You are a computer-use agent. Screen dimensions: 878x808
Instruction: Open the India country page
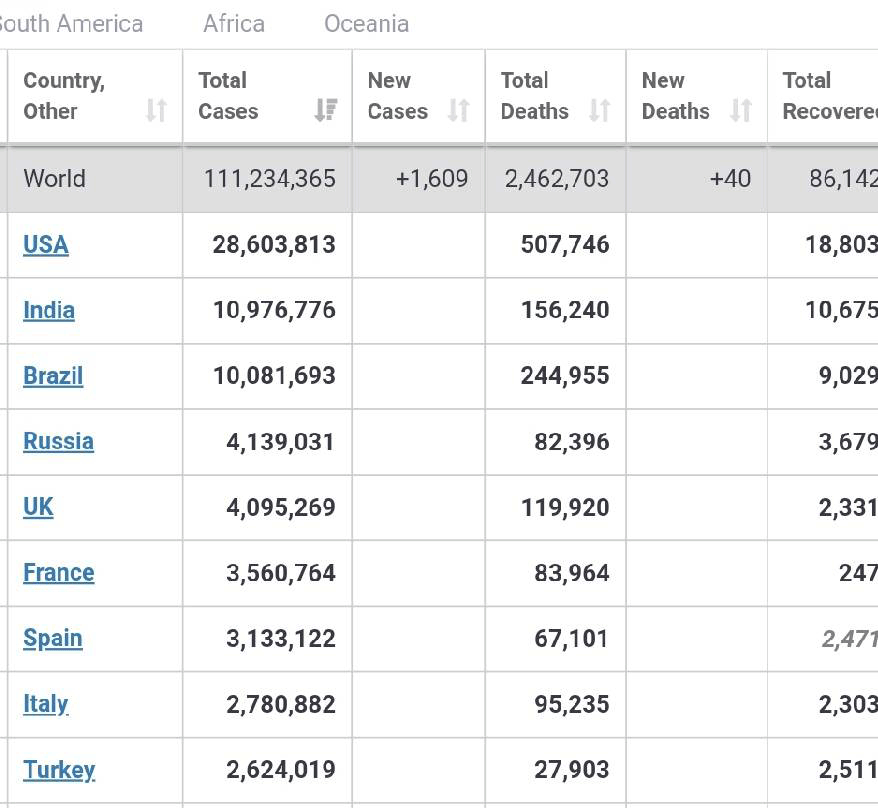coord(48,310)
